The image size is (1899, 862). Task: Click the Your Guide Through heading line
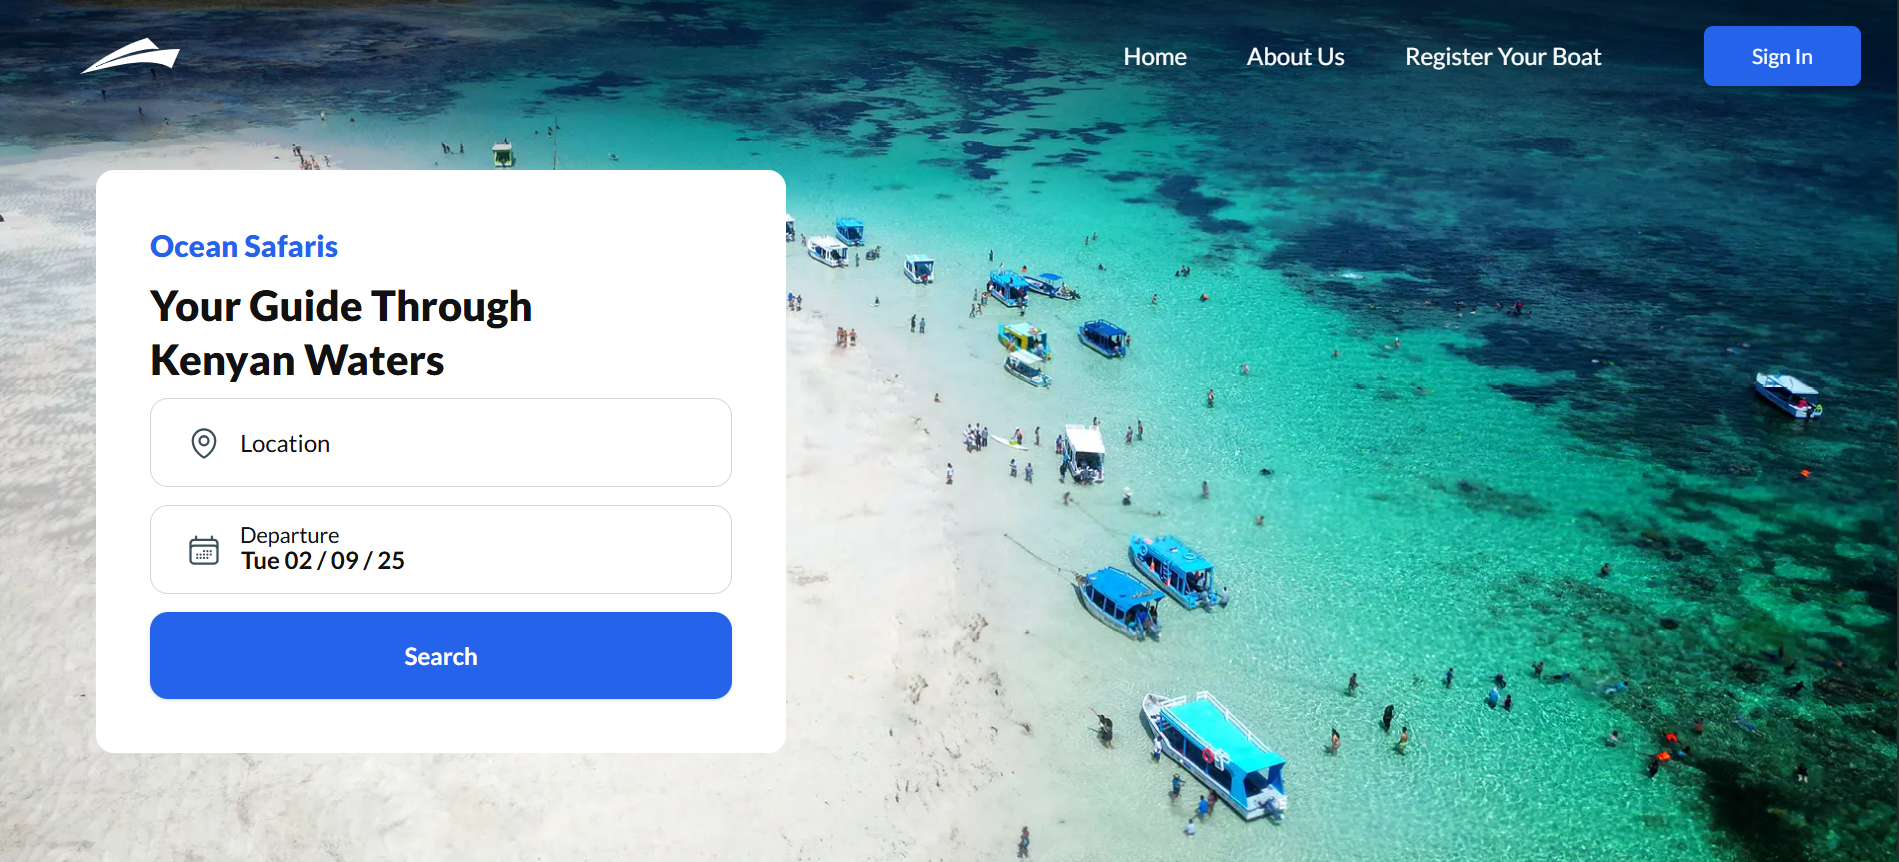click(x=341, y=306)
